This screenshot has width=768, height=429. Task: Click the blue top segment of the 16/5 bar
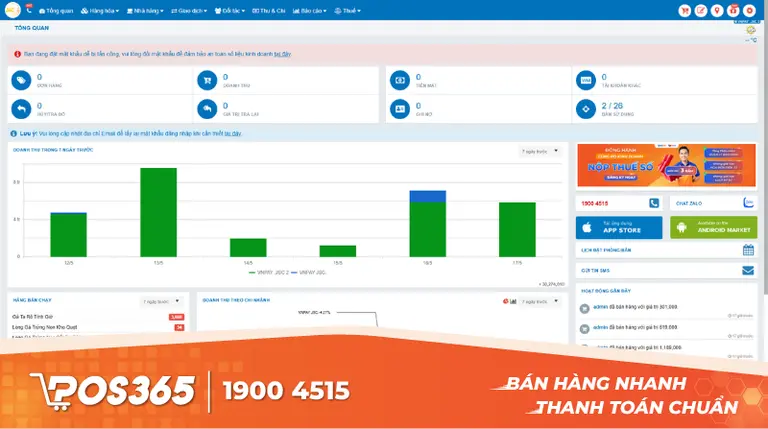pos(428,196)
